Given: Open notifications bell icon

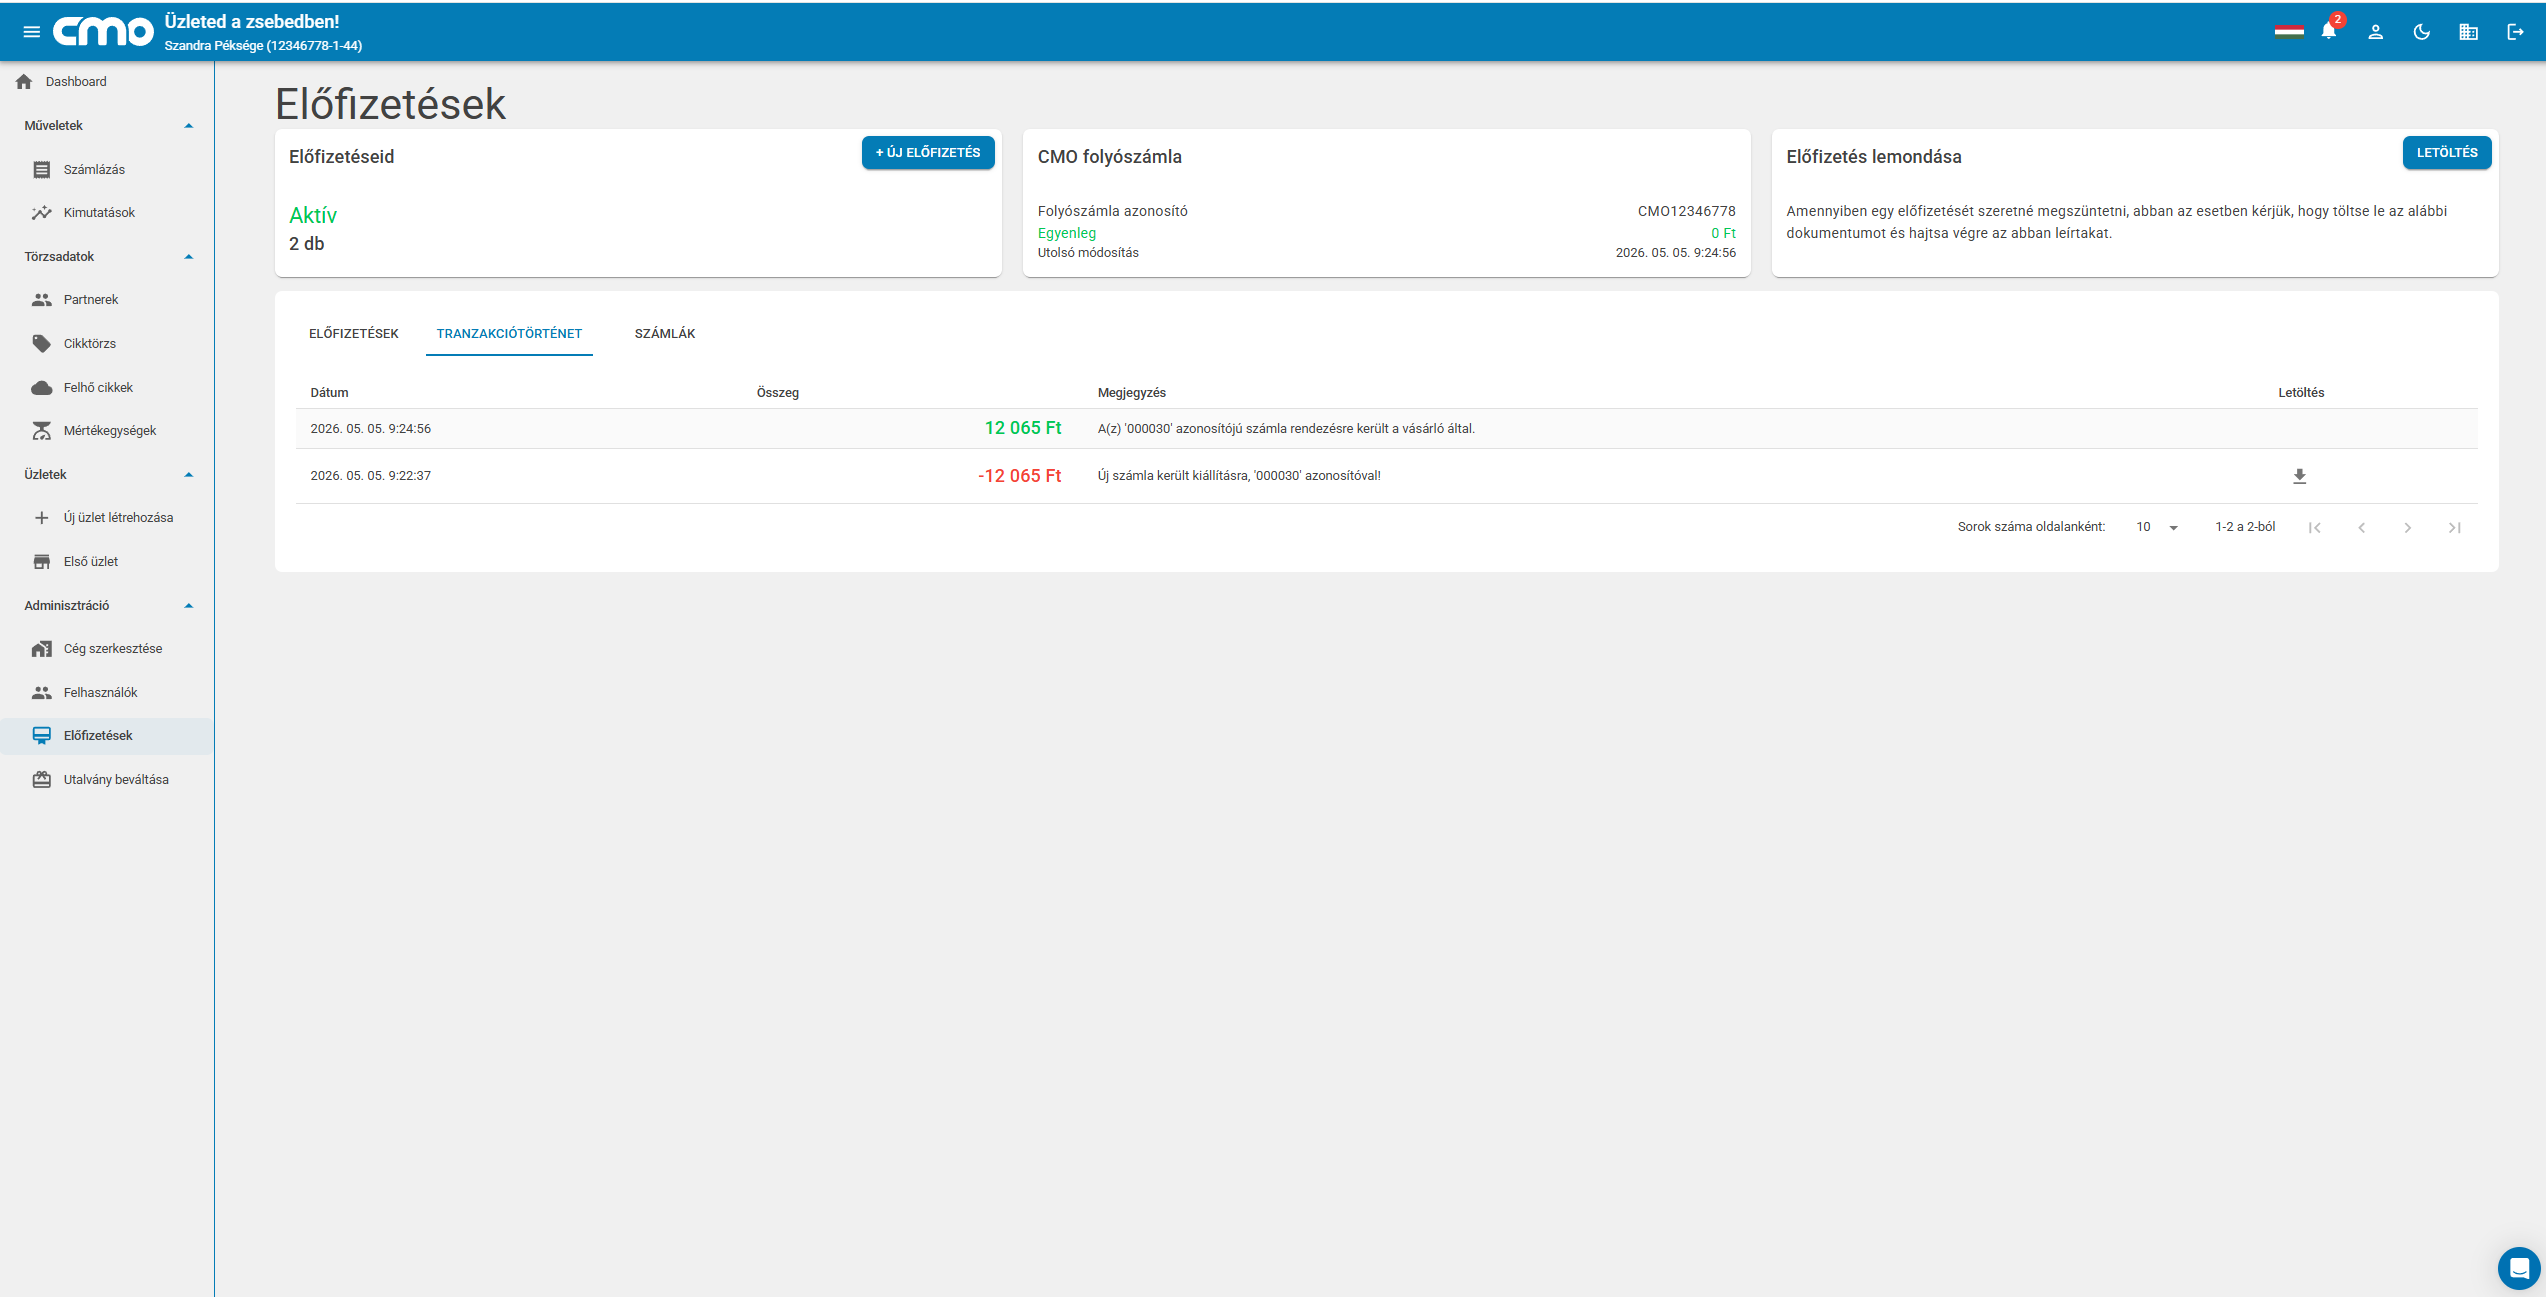Looking at the screenshot, I should click(x=2328, y=31).
